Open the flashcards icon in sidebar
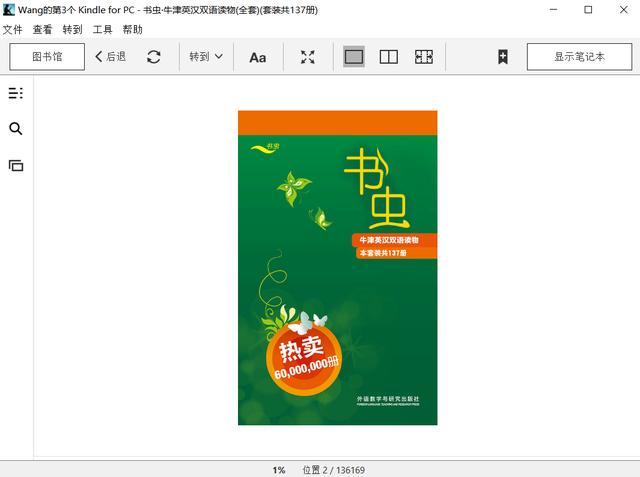The height and width of the screenshot is (477, 640). (x=16, y=165)
